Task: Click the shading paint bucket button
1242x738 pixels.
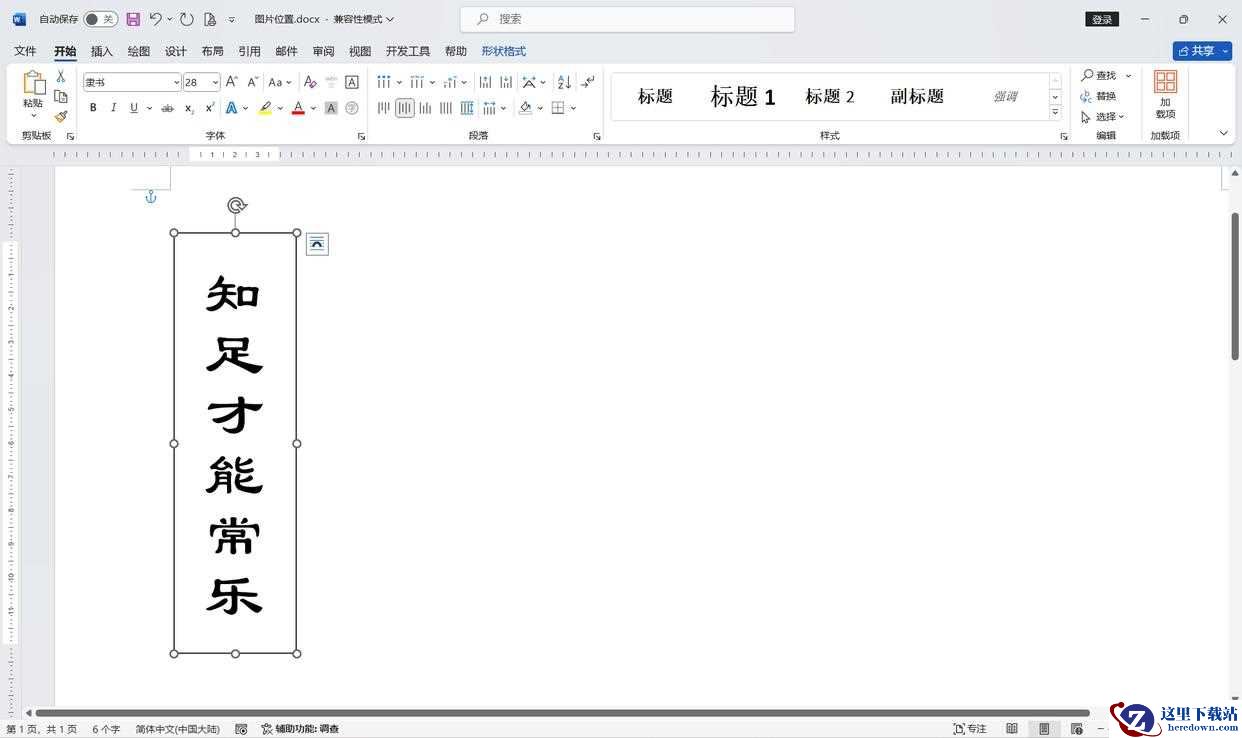Action: [x=526, y=108]
